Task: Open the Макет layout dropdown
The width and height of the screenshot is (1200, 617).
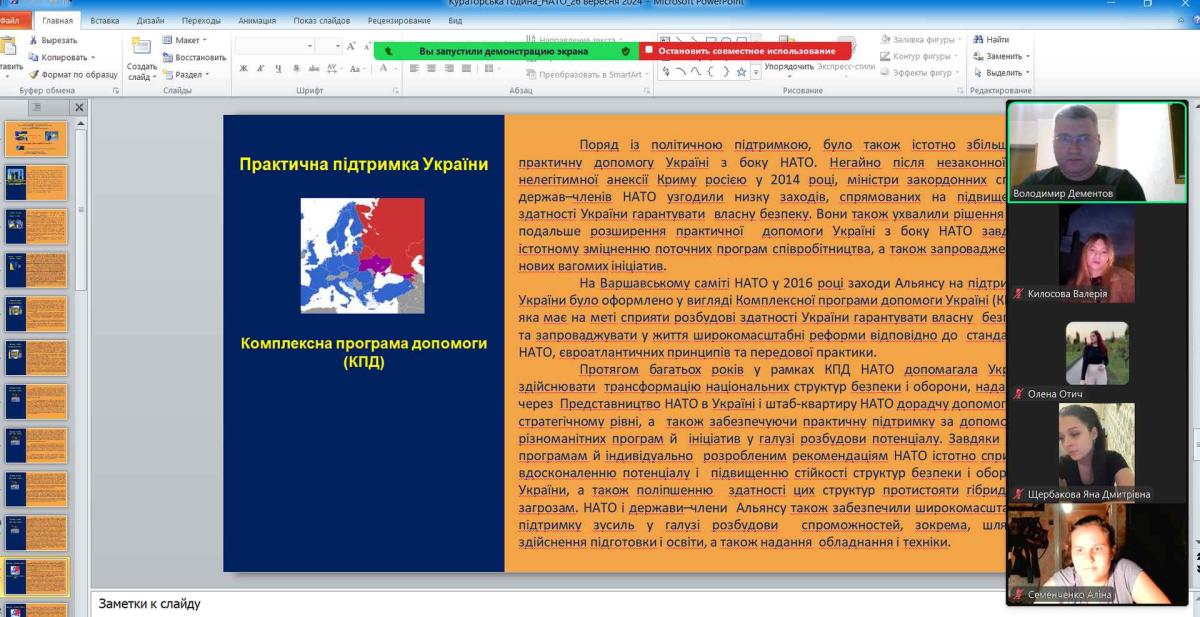Action: pyautogui.click(x=185, y=40)
